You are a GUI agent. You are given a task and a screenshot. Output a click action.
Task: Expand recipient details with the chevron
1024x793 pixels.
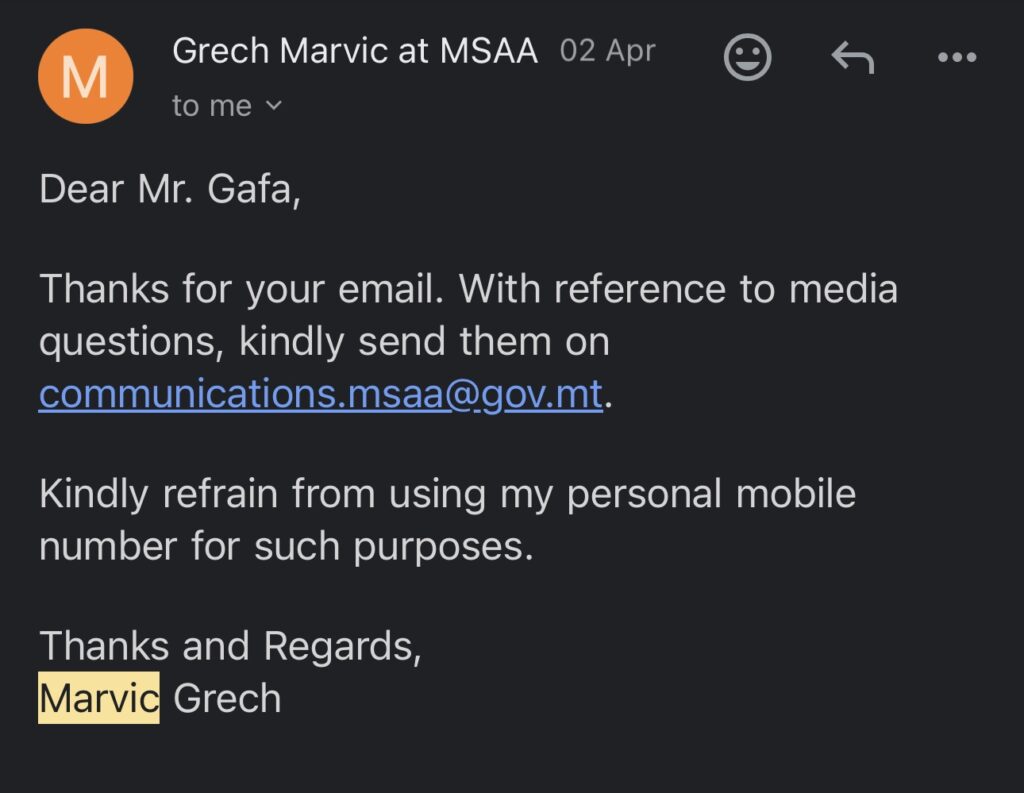(275, 105)
